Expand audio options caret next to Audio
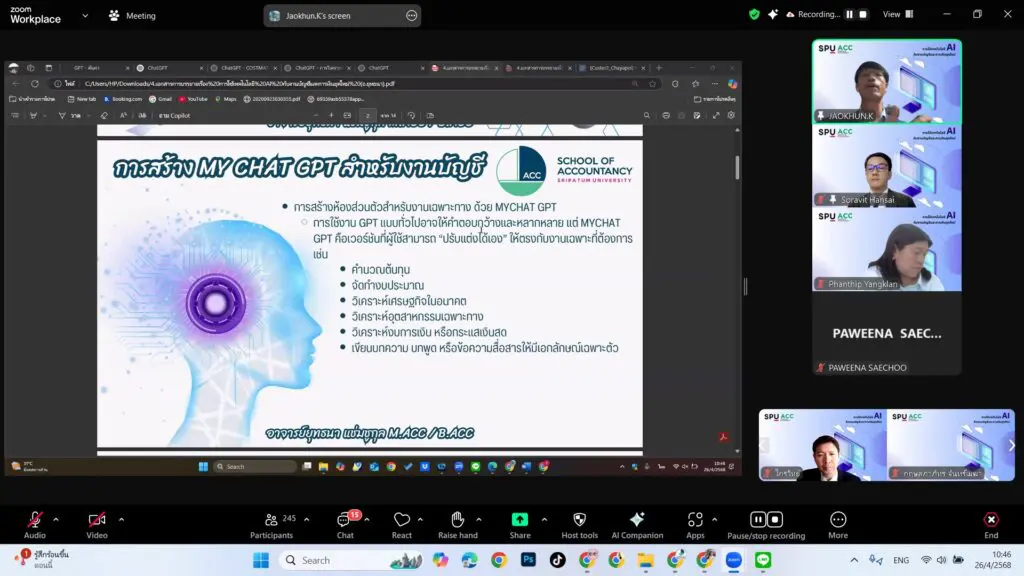 pyautogui.click(x=56, y=520)
